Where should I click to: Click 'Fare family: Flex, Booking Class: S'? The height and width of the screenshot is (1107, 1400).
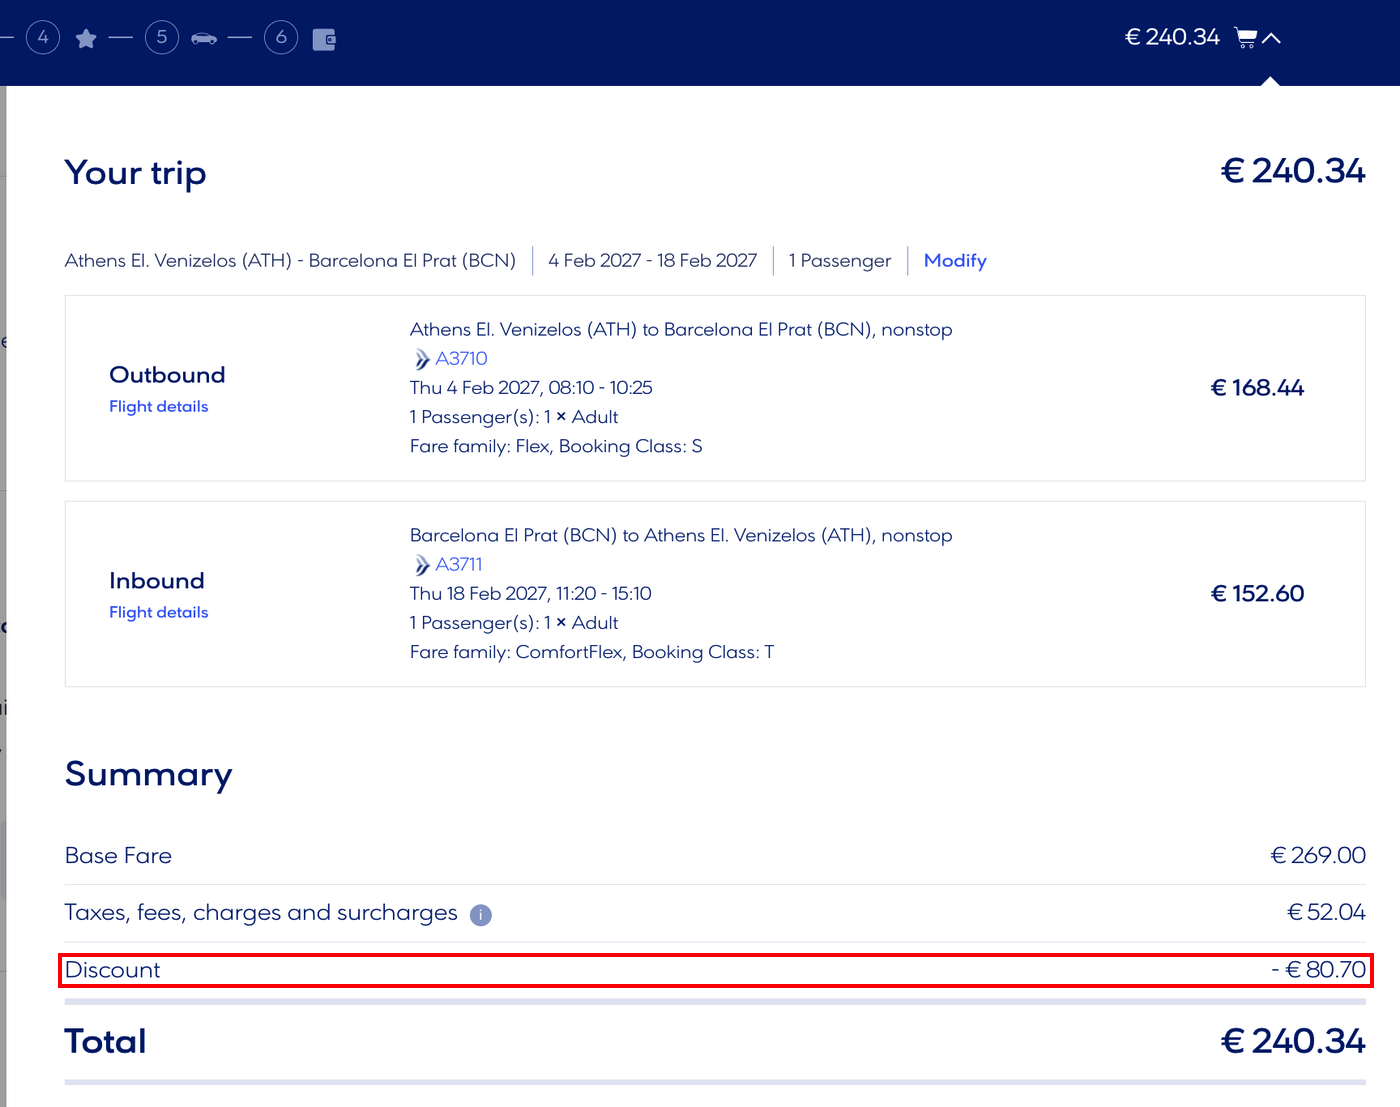point(556,446)
